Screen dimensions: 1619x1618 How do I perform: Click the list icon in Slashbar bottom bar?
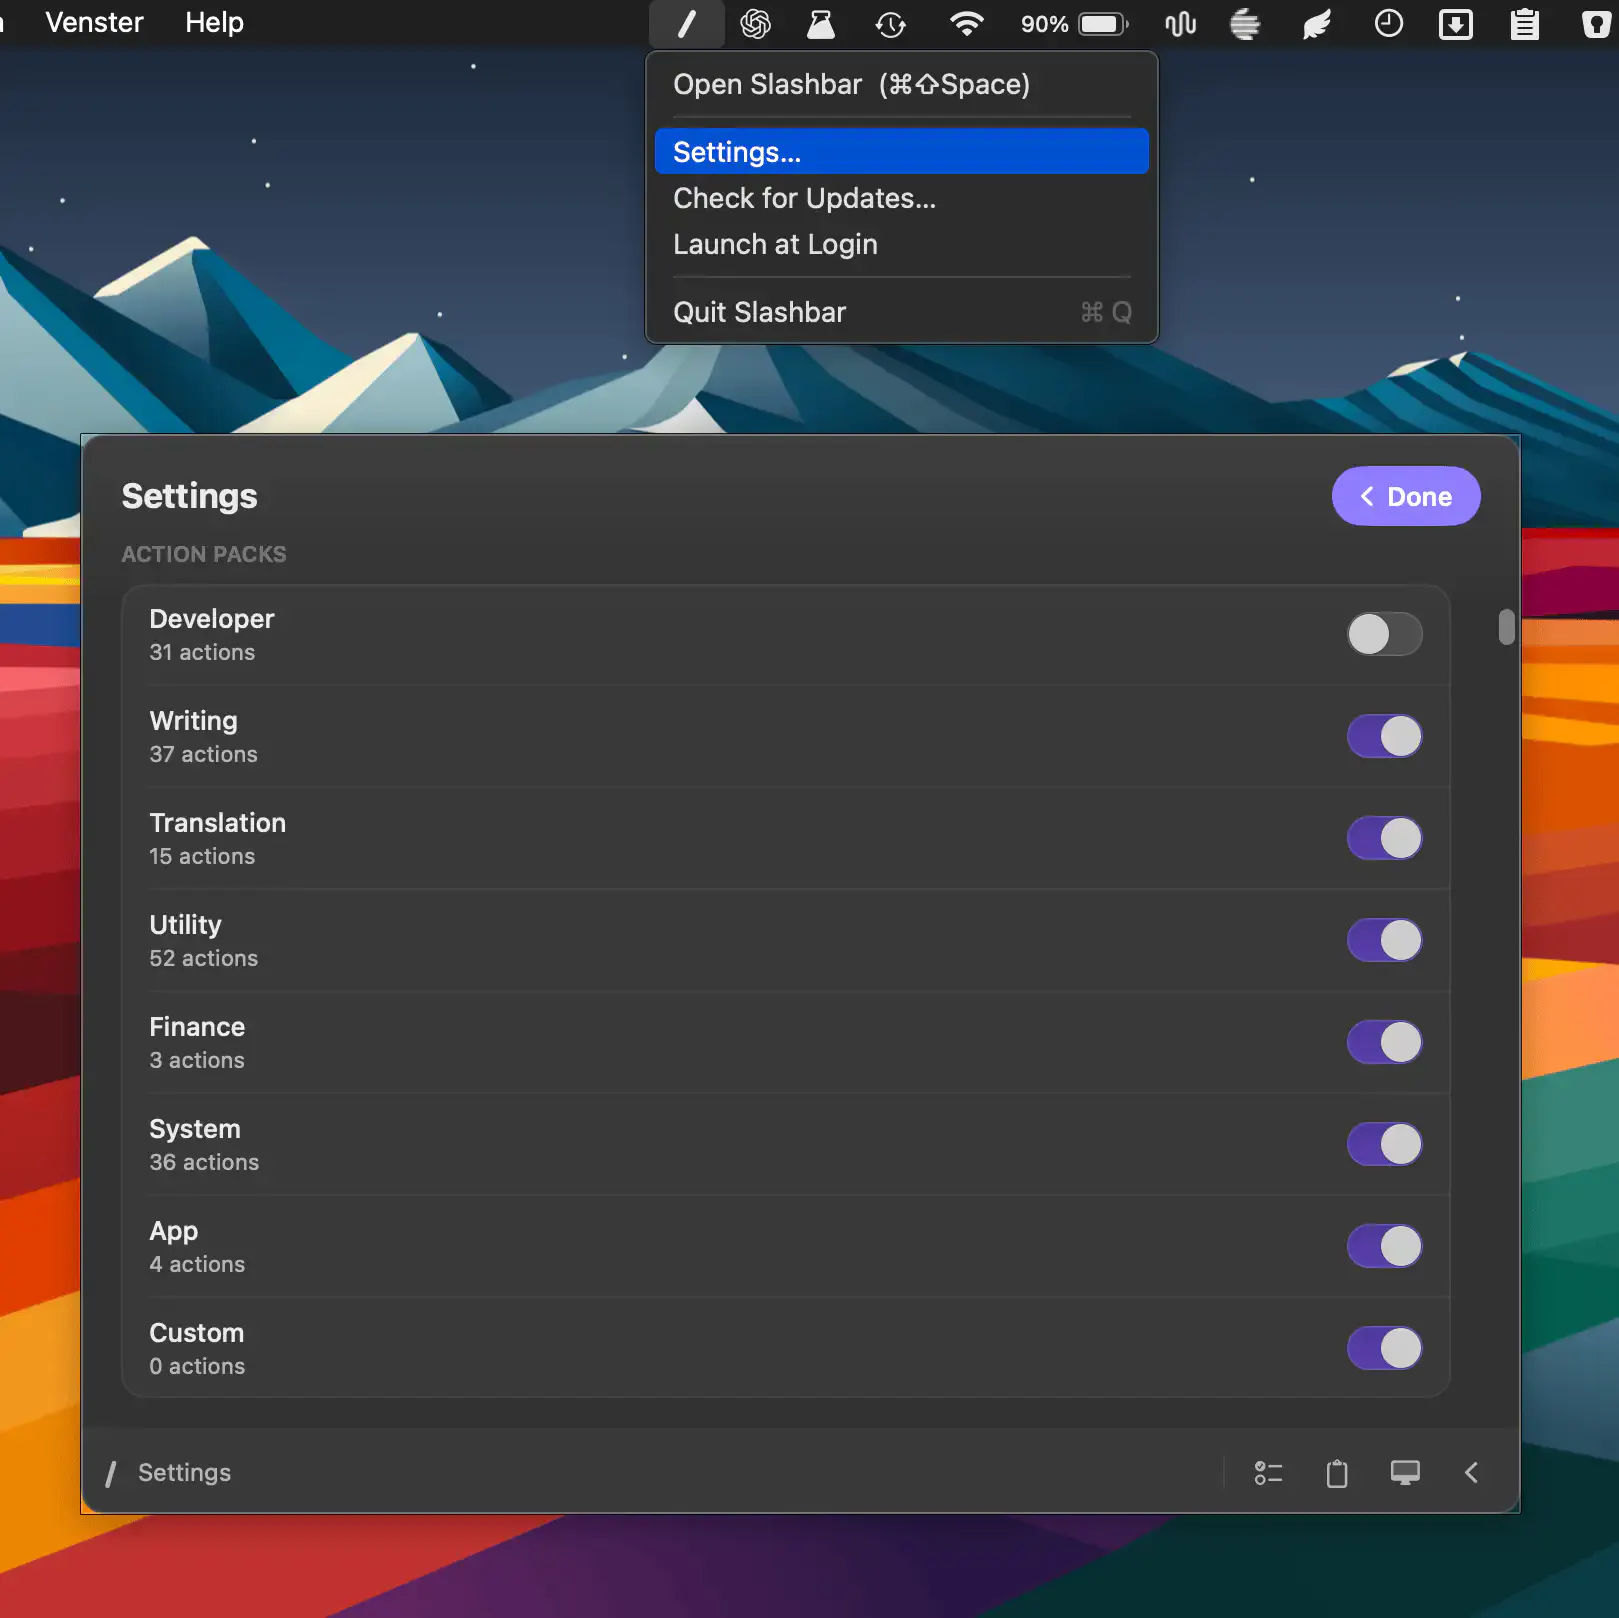[x=1269, y=1473]
